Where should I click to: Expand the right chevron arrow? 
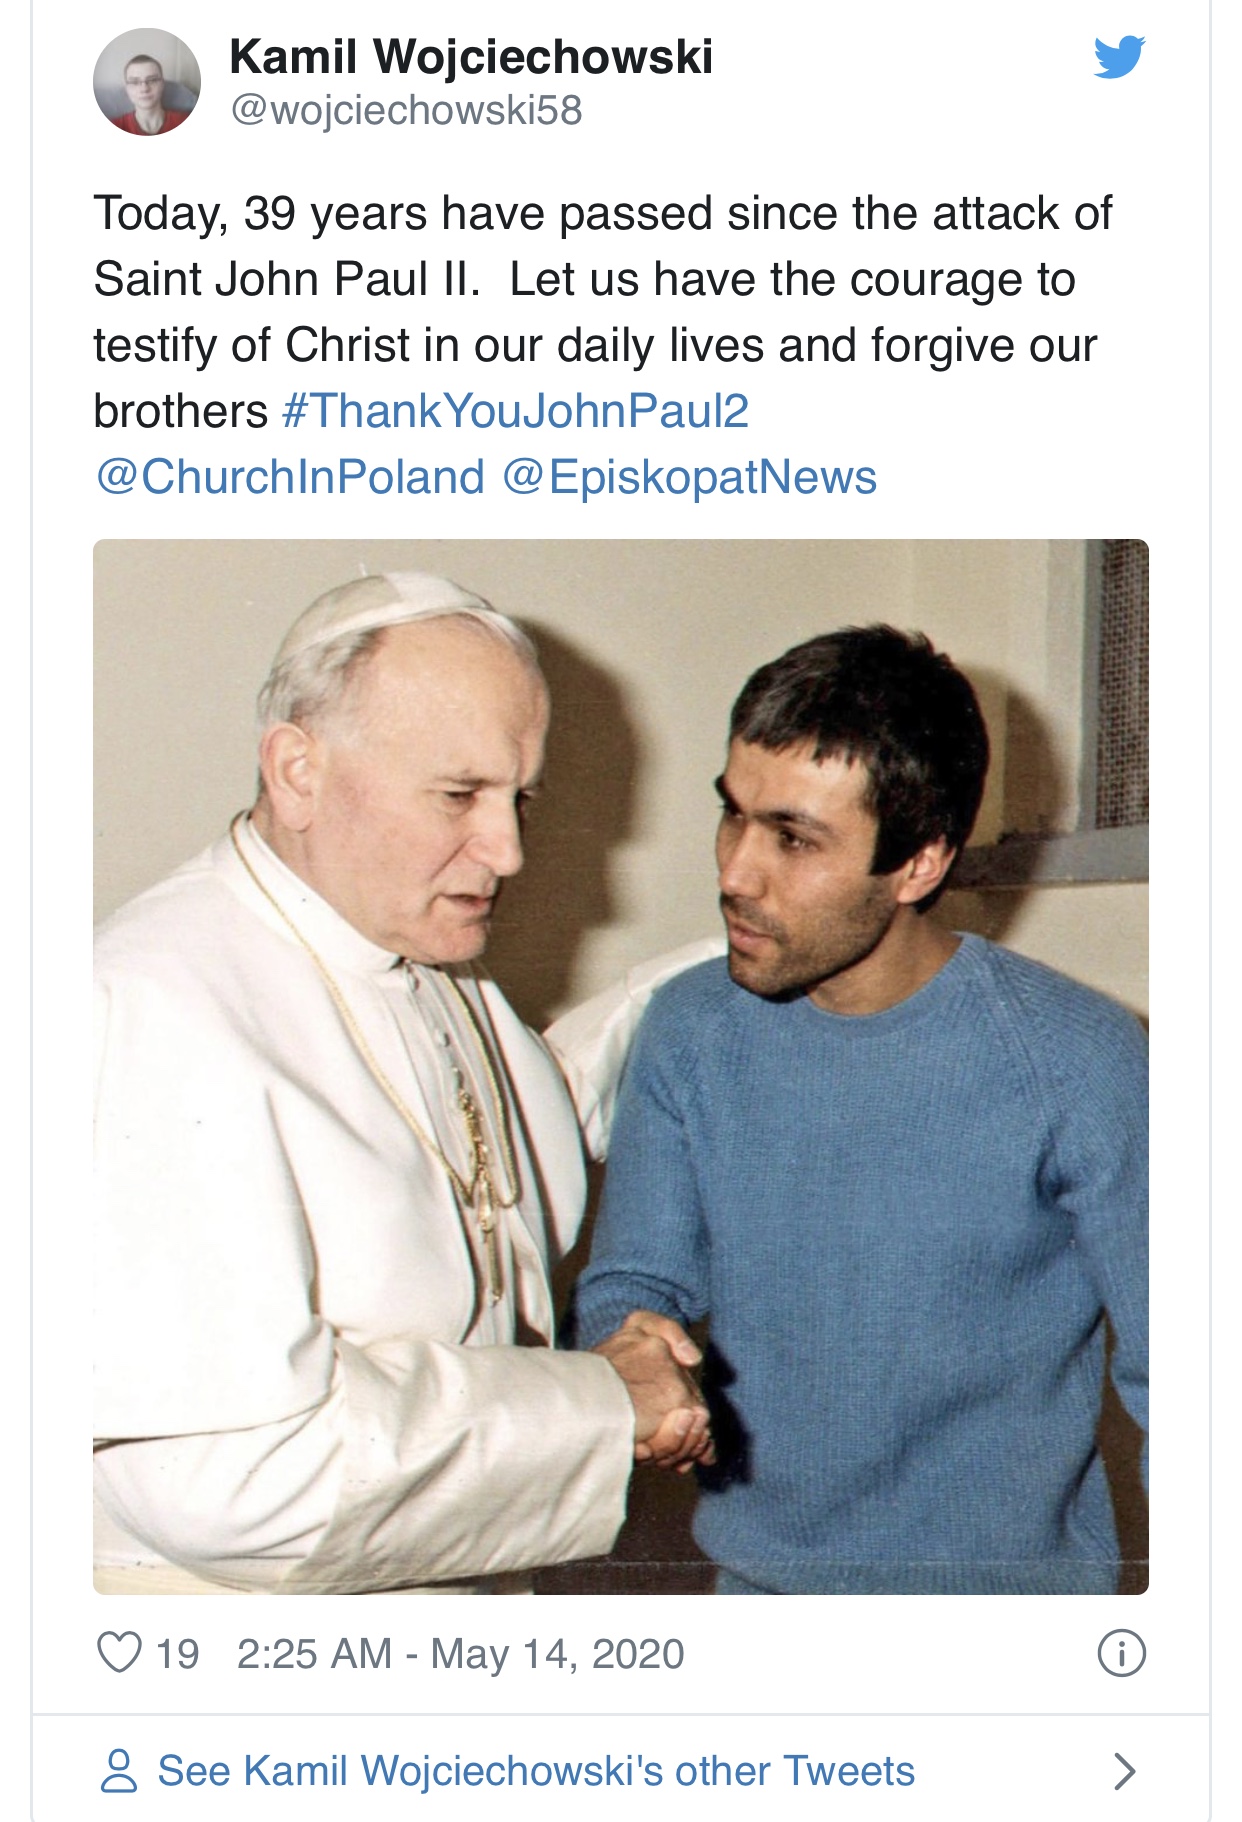pyautogui.click(x=1124, y=1771)
